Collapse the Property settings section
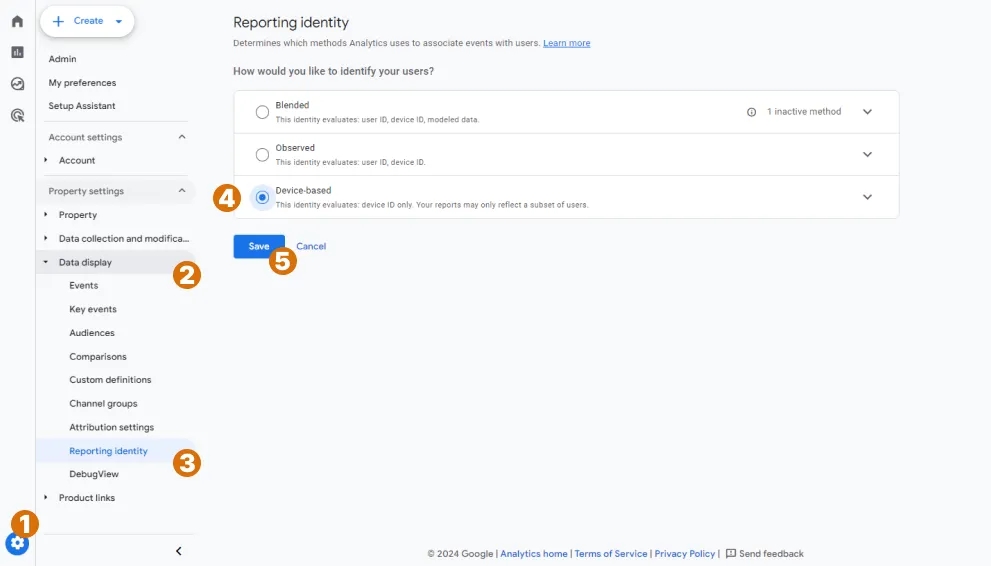Screen dimensions: 991x566 tap(182, 191)
